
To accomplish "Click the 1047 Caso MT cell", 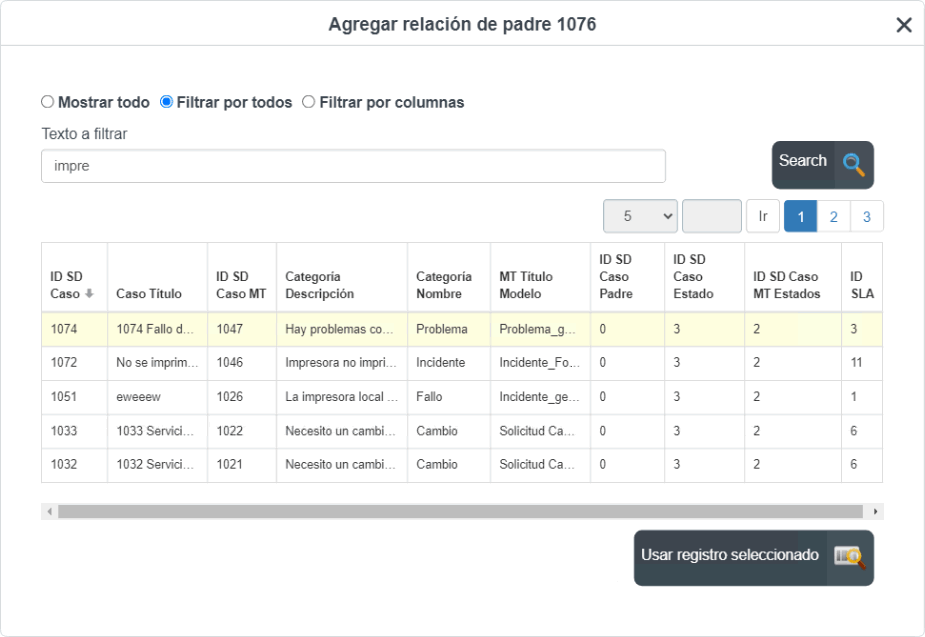I will click(242, 329).
